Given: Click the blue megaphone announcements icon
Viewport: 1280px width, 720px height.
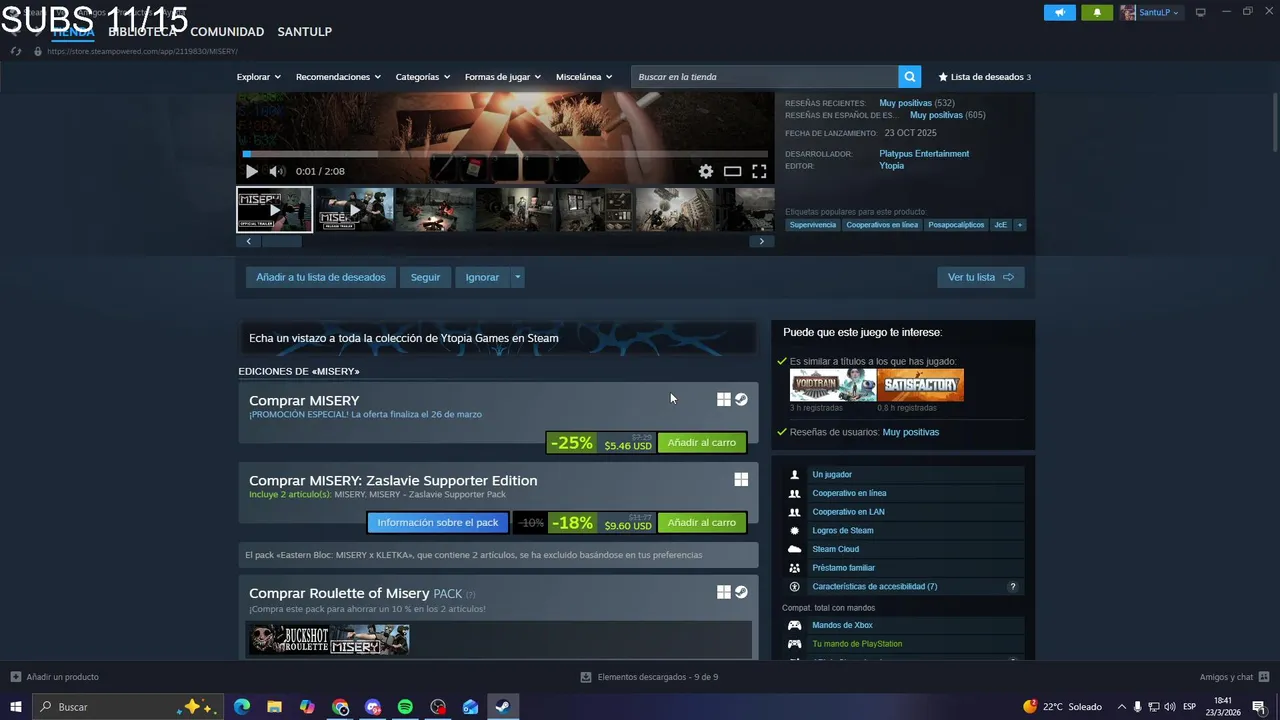Looking at the screenshot, I should pos(1060,12).
